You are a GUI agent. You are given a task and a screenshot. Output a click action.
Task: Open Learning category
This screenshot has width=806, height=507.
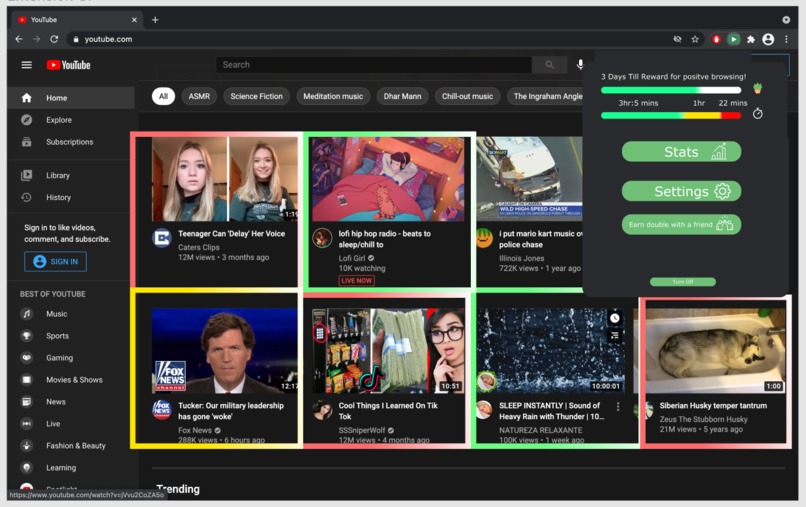(x=71, y=468)
